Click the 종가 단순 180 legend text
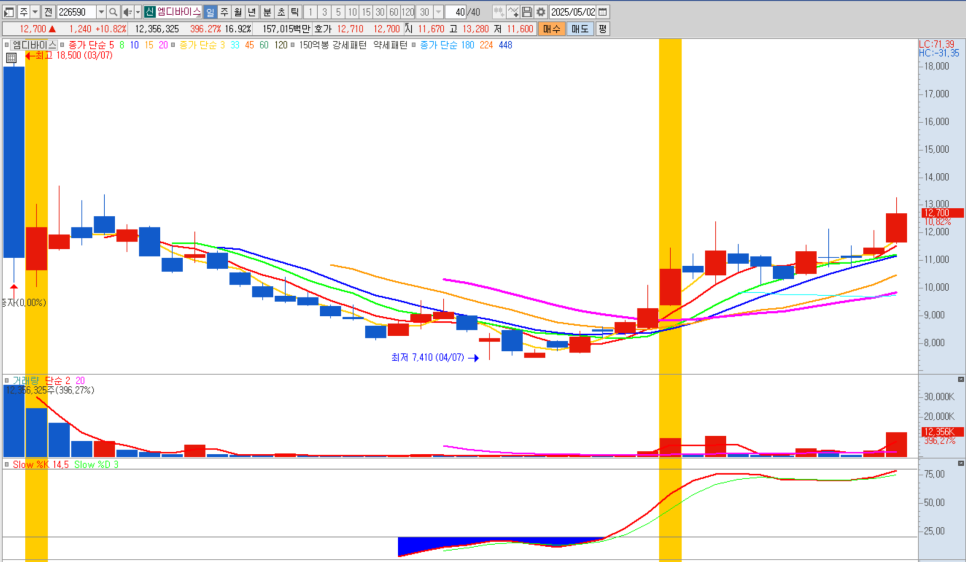Image resolution: width=966 pixels, height=562 pixels. point(447,45)
